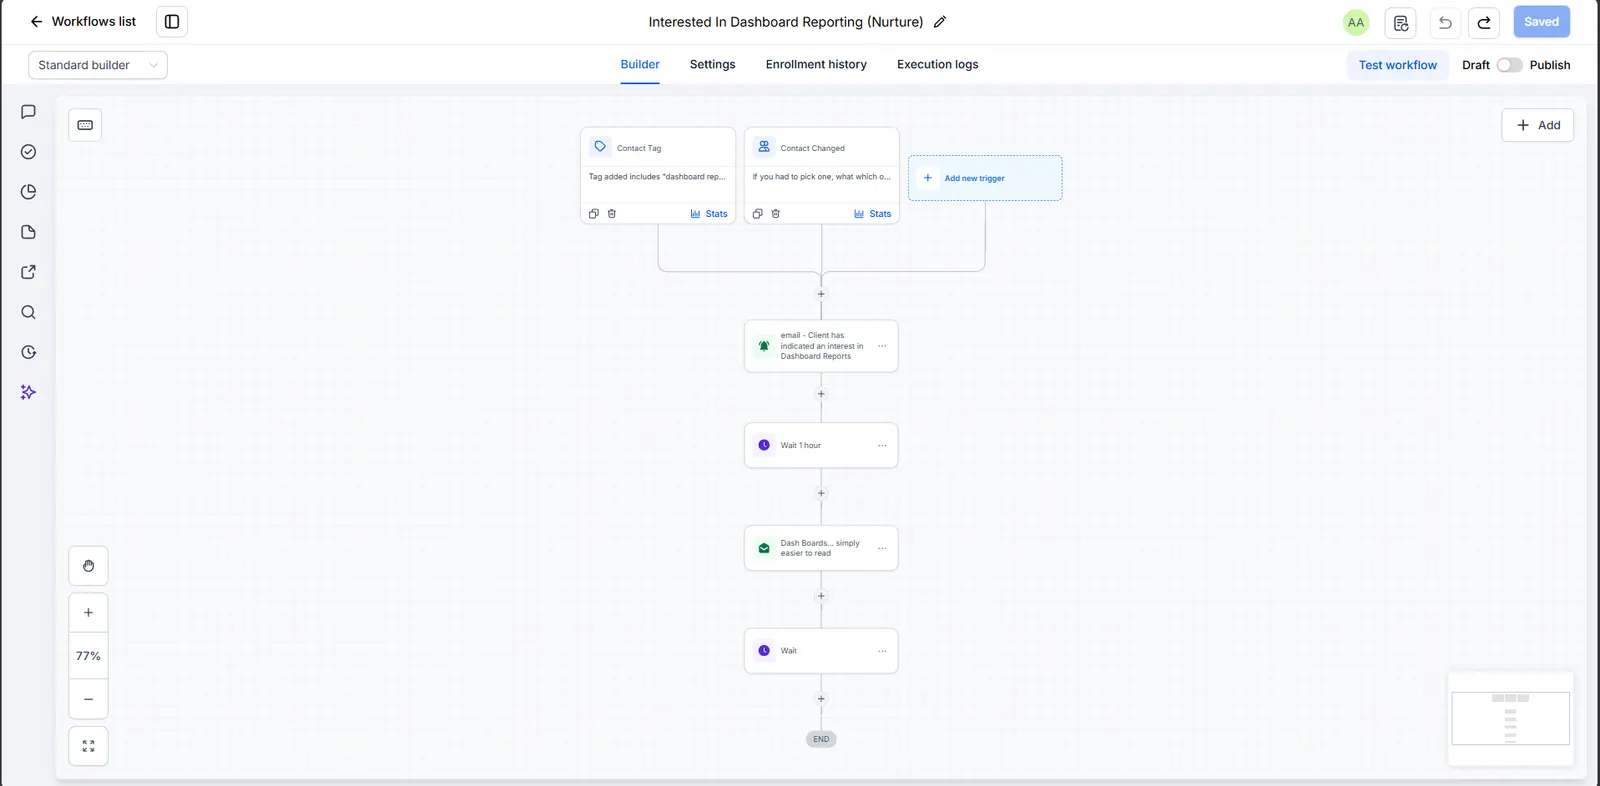Image resolution: width=1600 pixels, height=786 pixels.
Task: View Stats for Contact Changed trigger
Action: point(873,214)
